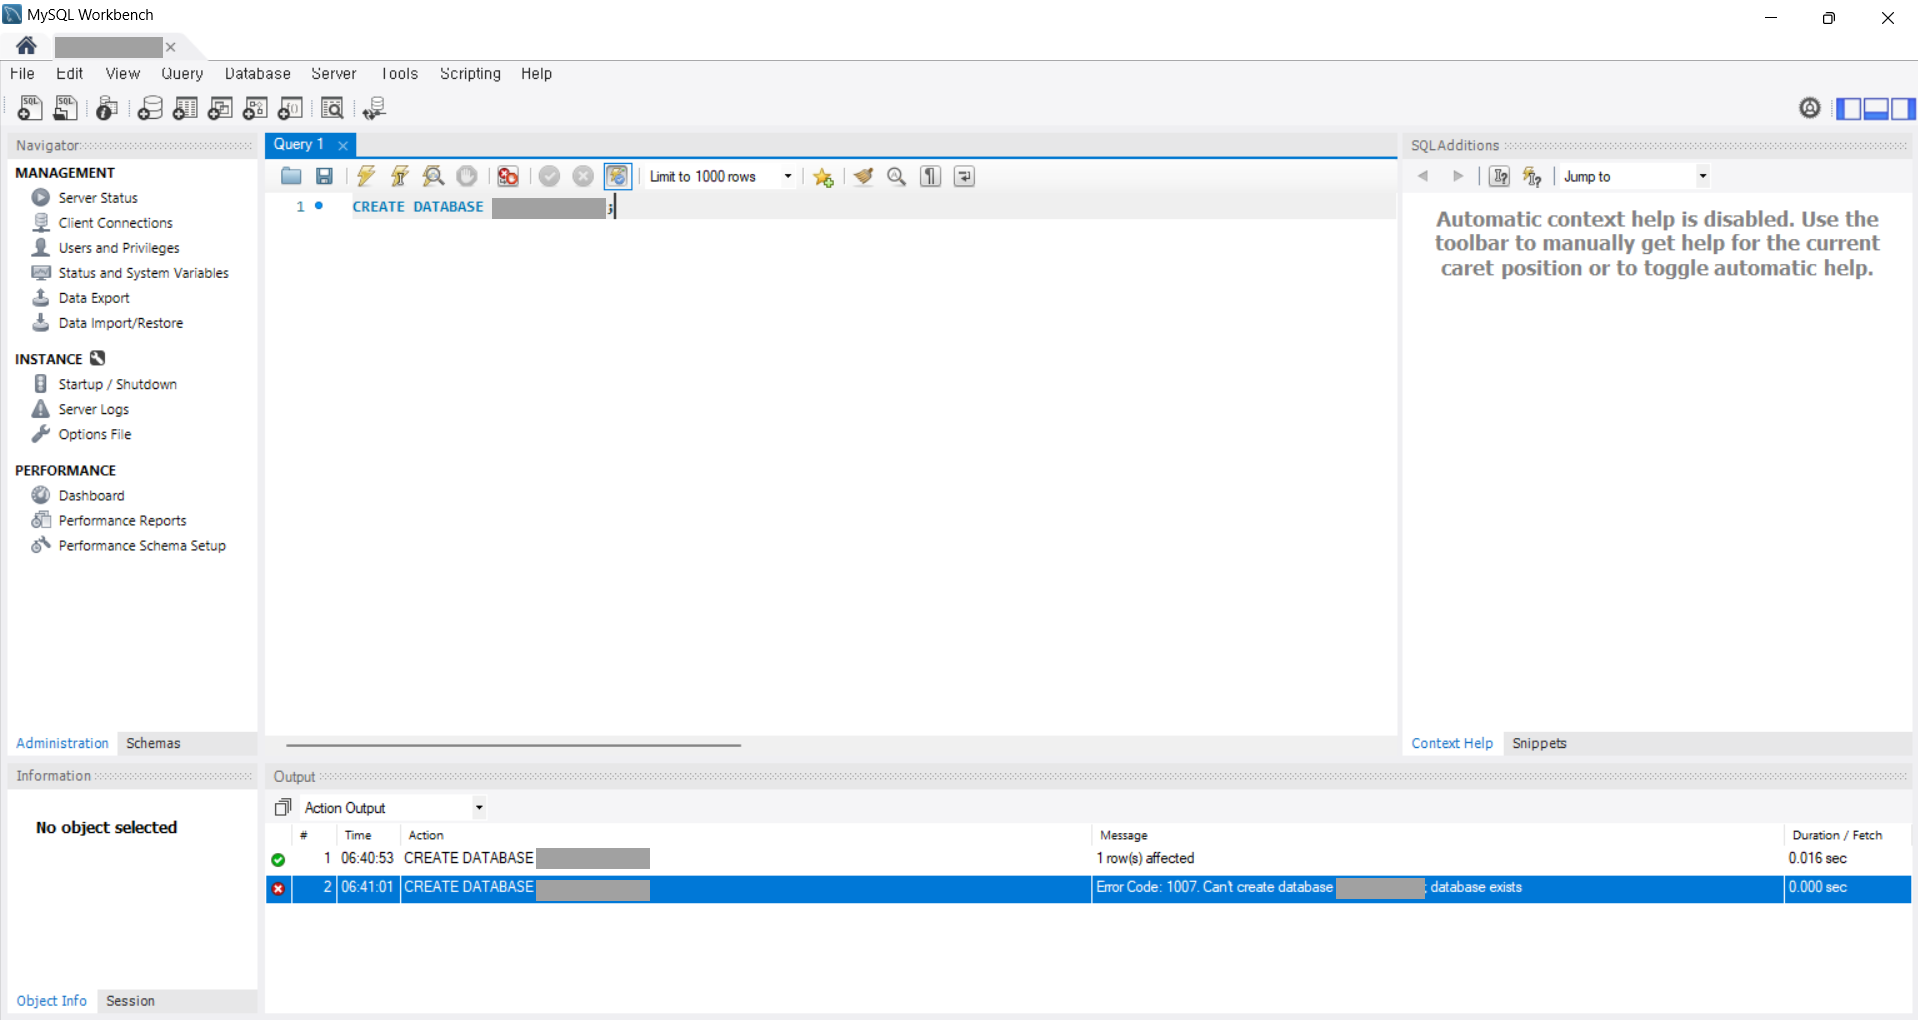Image resolution: width=1918 pixels, height=1020 pixels.
Task: Copy output using icon beside Action Output
Action: click(x=283, y=808)
